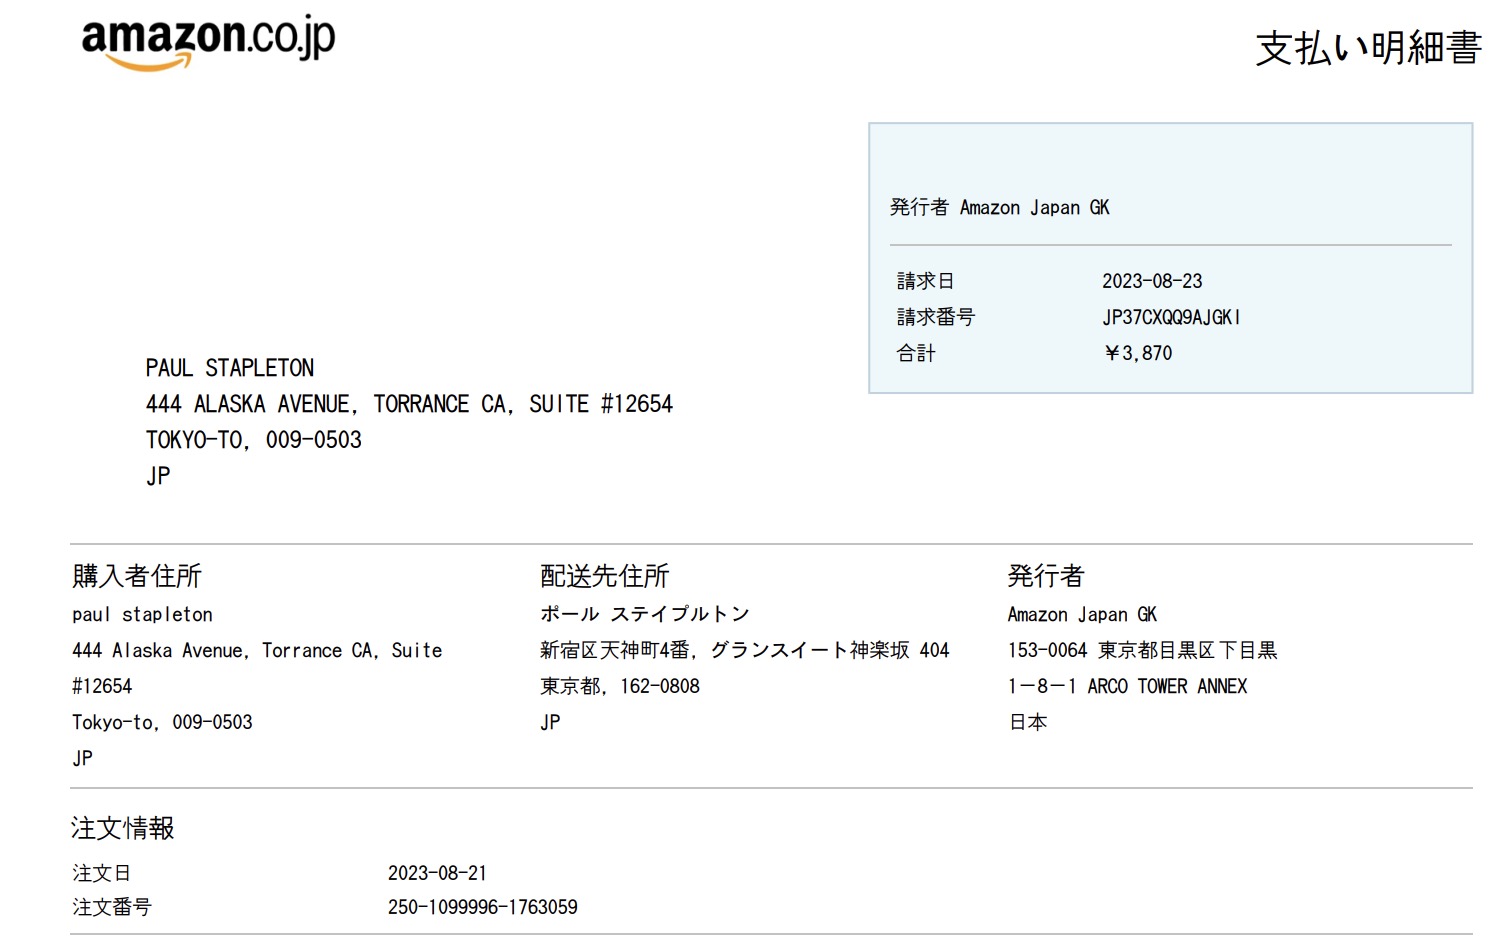Select the 請求番号 label
This screenshot has height=940, width=1512.
(x=935, y=317)
